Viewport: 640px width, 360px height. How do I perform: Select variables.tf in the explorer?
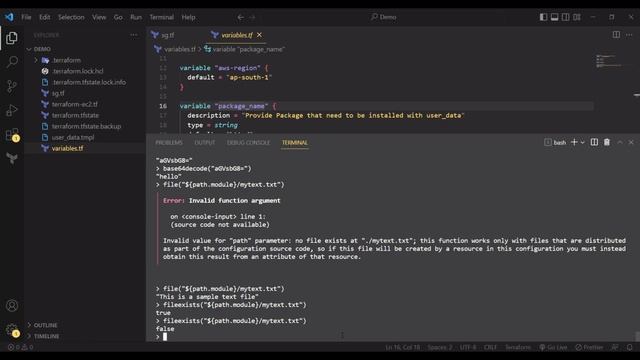tap(67, 148)
